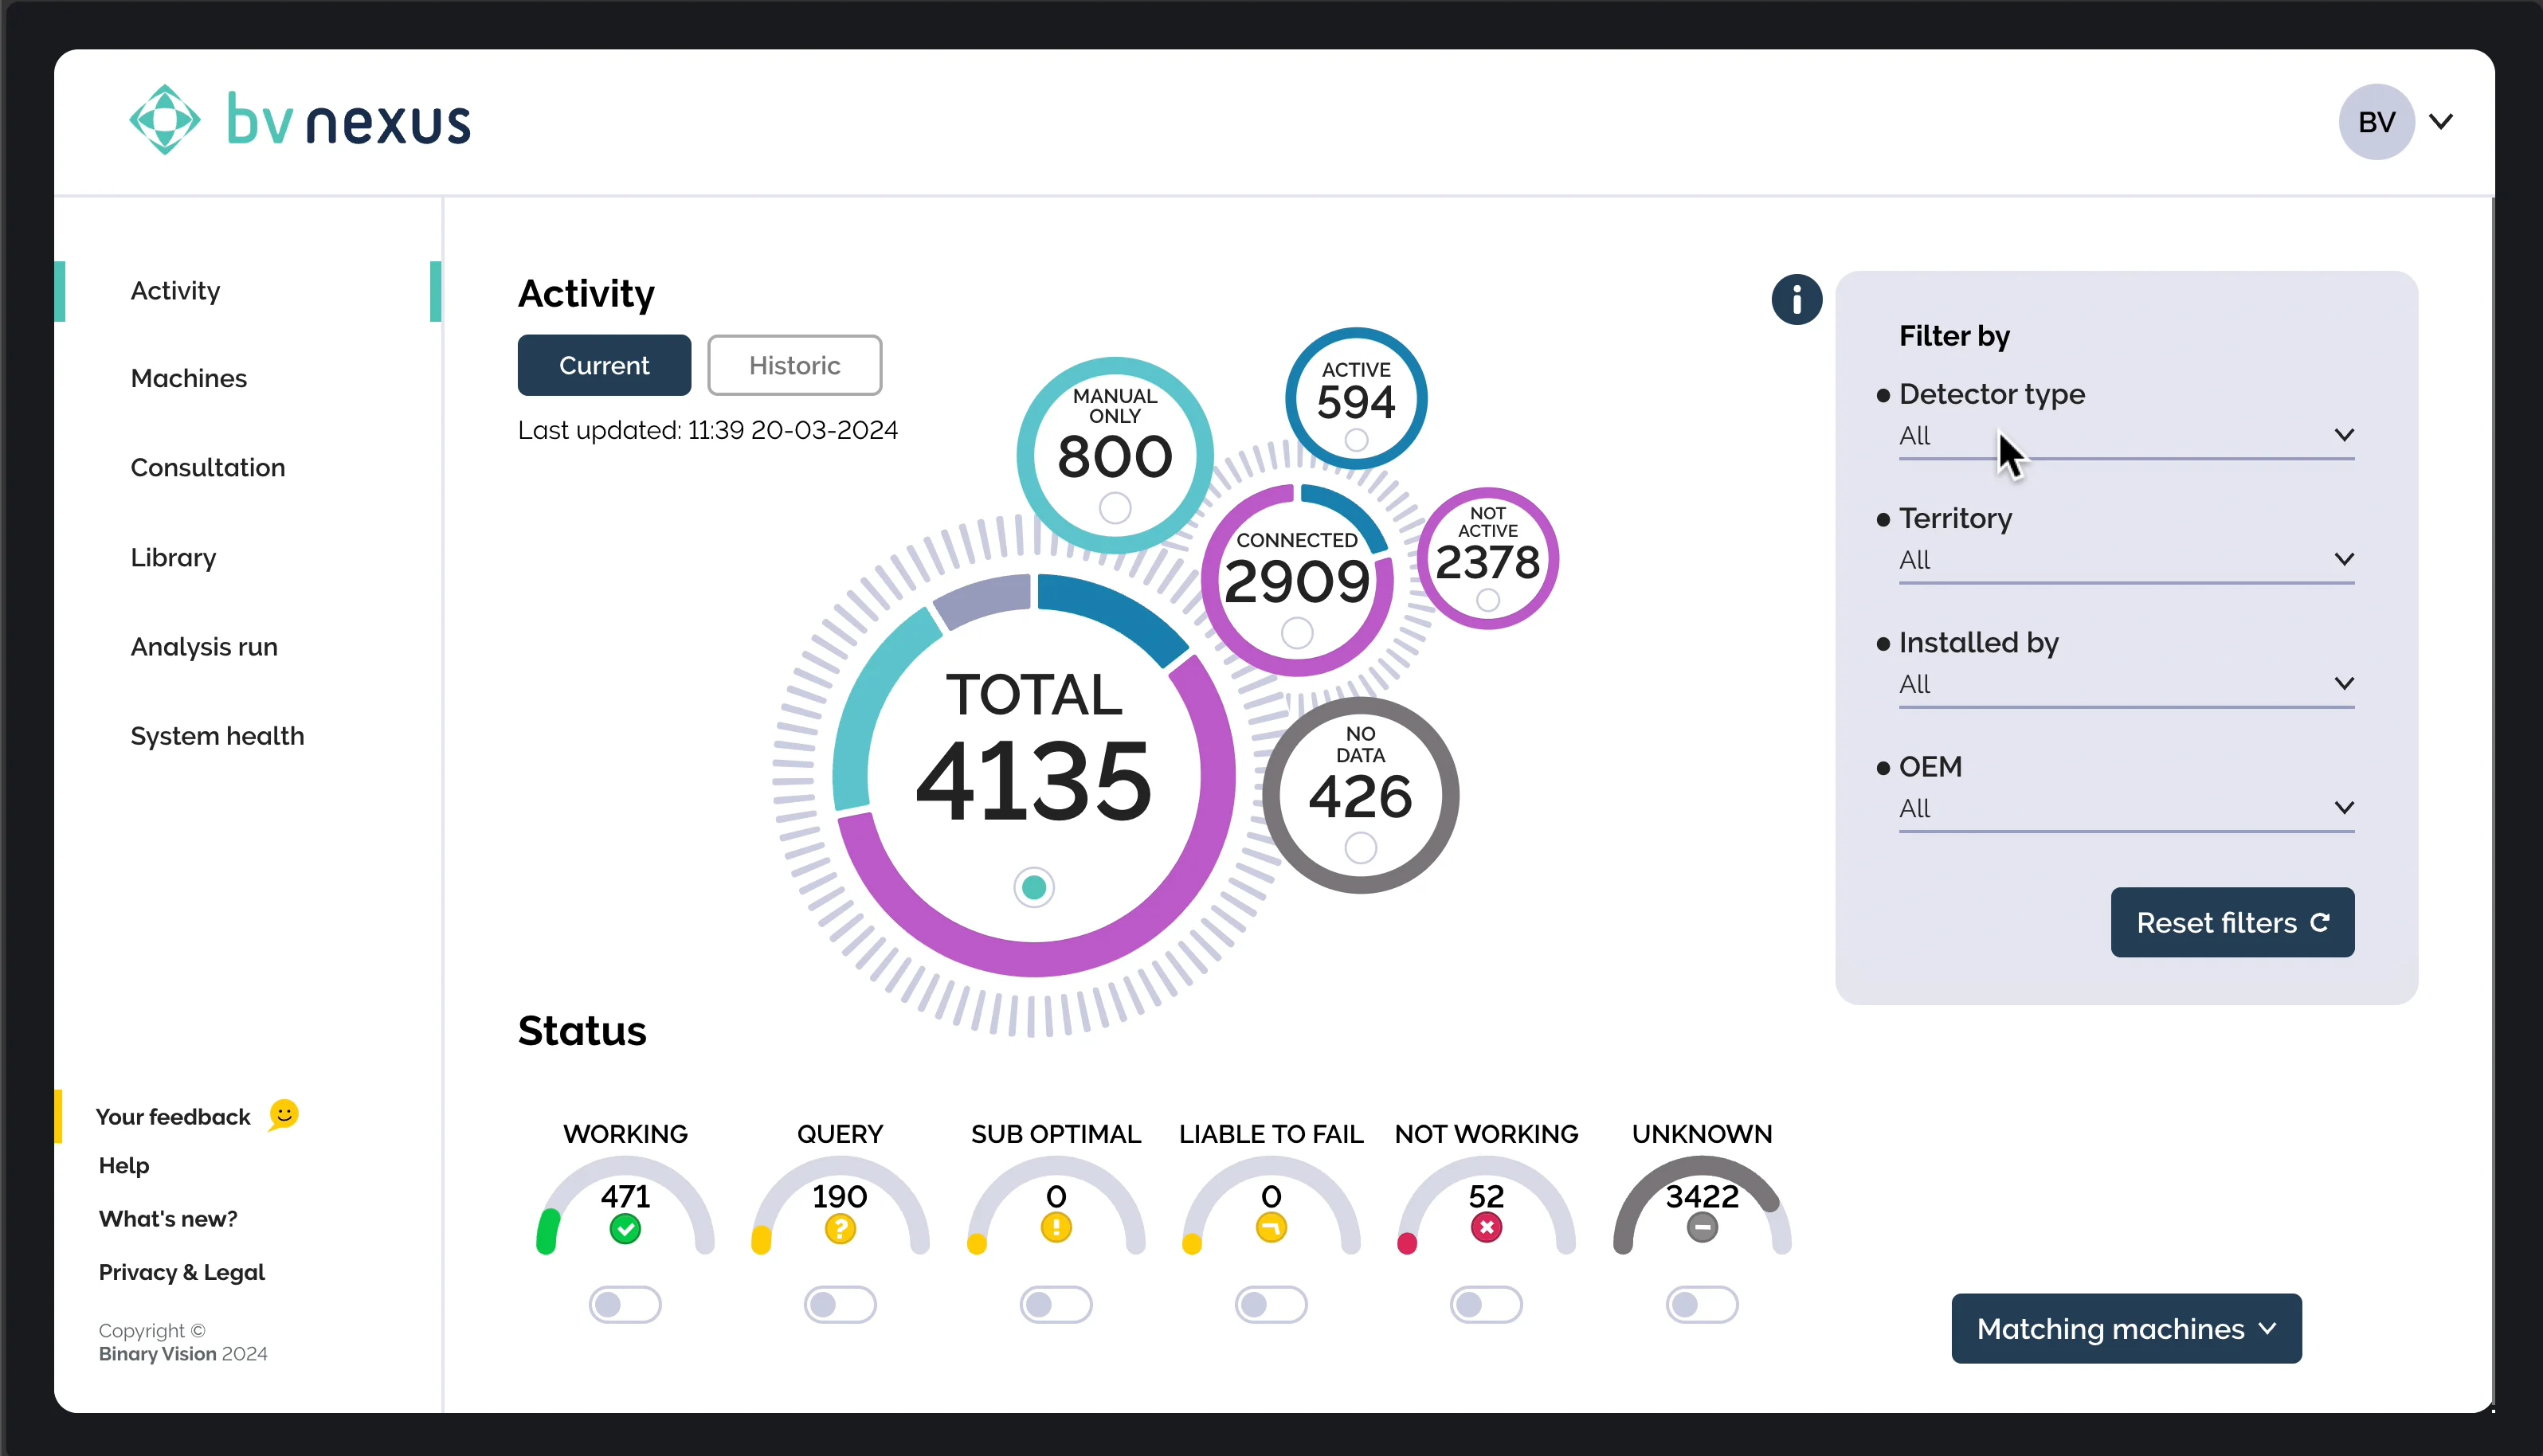
Task: Toggle the NOT WORKING status switch
Action: [1486, 1304]
